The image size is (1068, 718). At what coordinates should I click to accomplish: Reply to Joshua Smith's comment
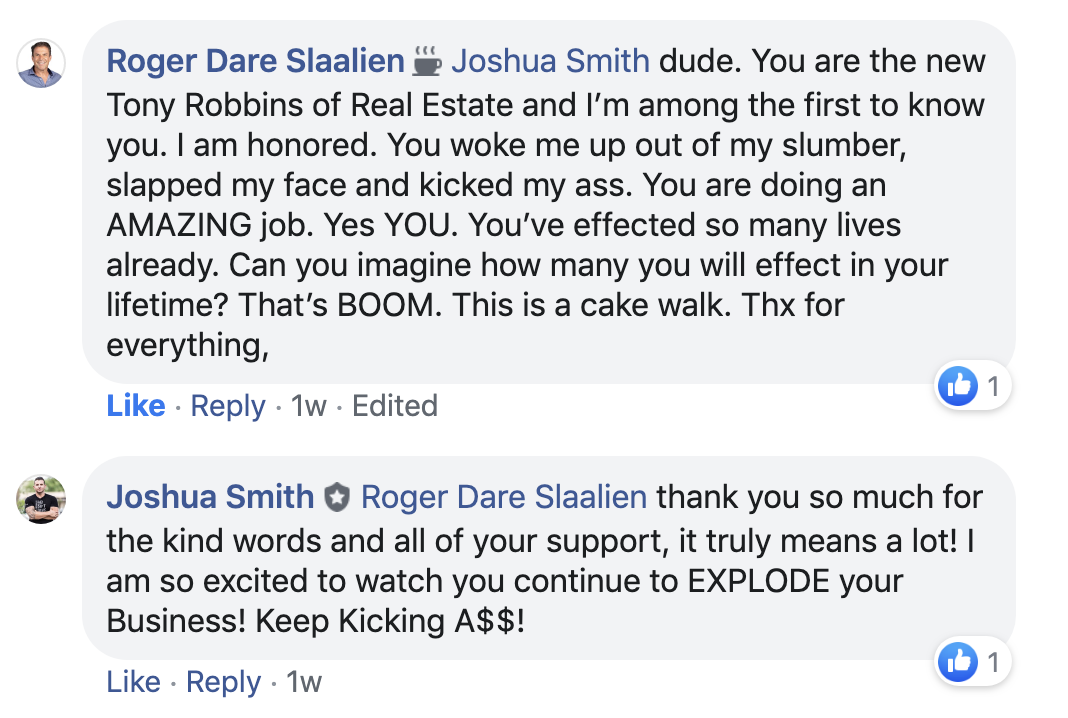coord(223,682)
